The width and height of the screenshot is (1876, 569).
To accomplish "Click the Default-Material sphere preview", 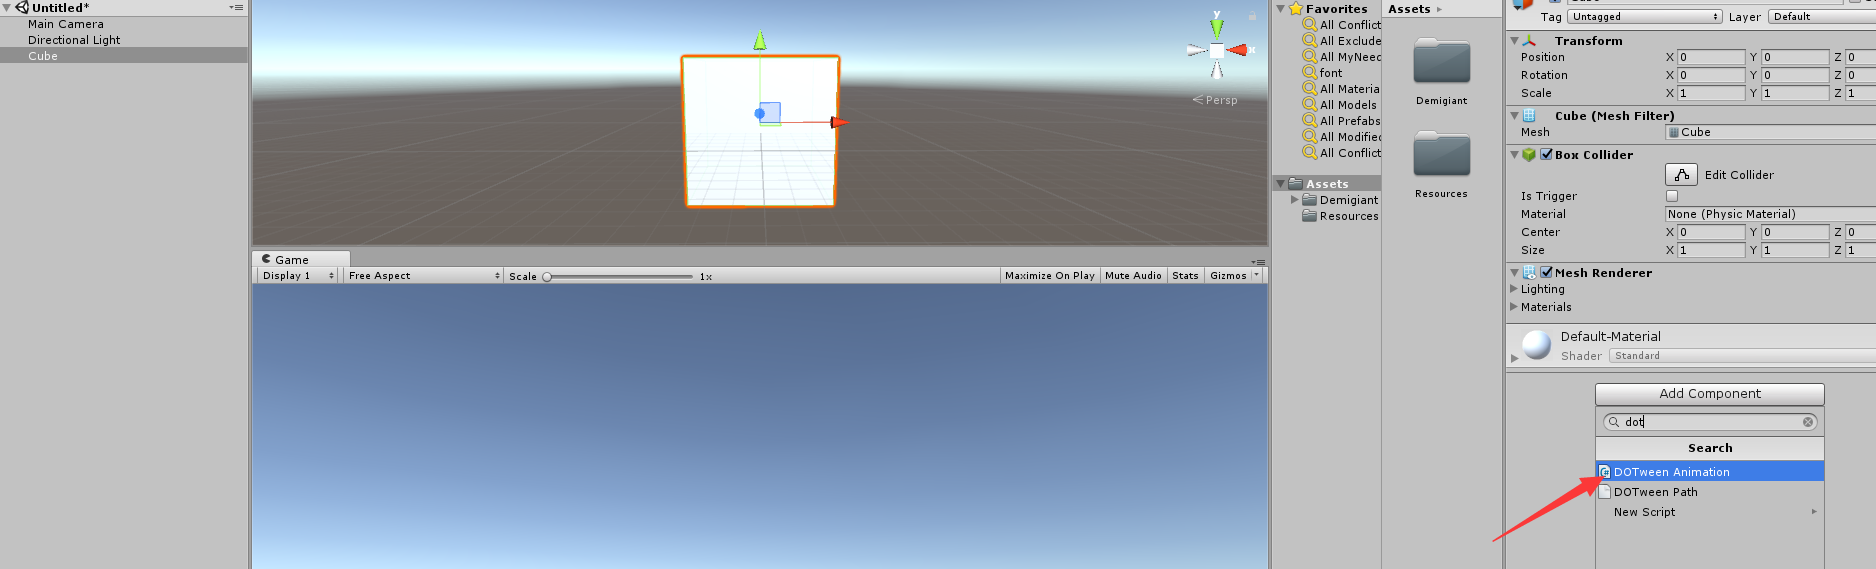I will tap(1536, 345).
